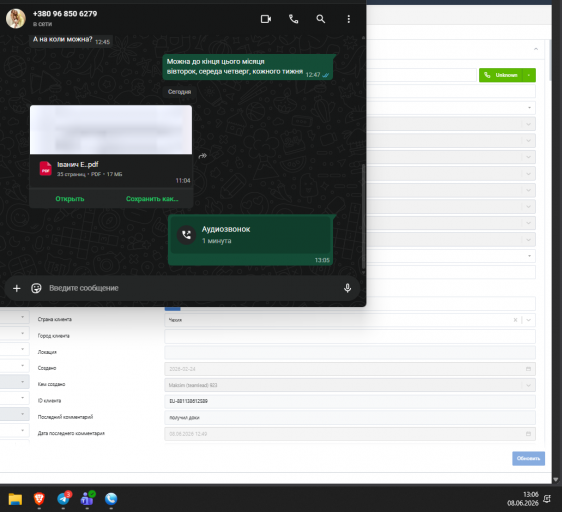Open Microsoft Teams from the taskbar
This screenshot has width=562, height=512.
[x=87, y=498]
